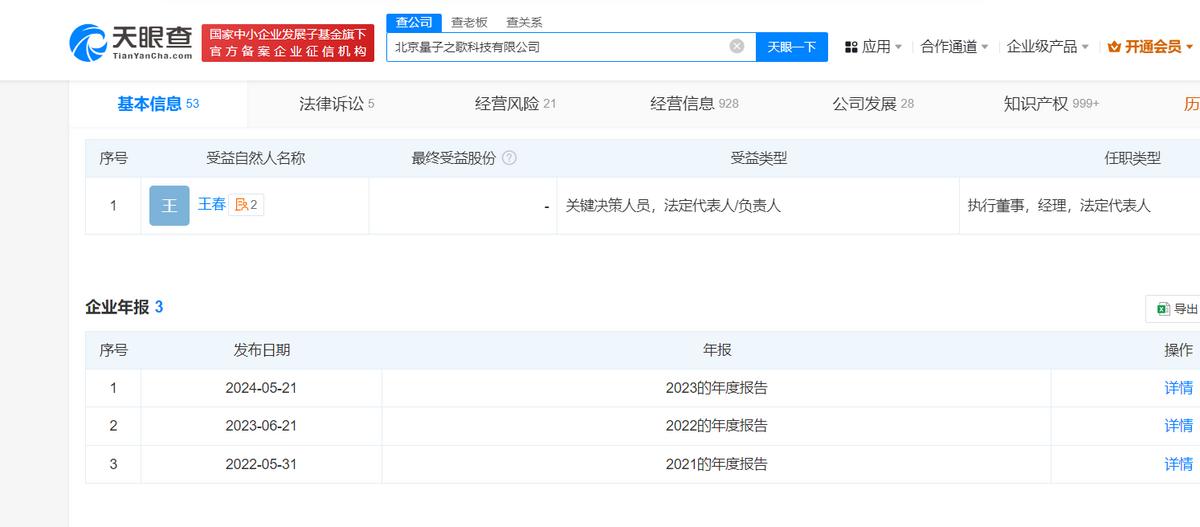Image resolution: width=1200 pixels, height=527 pixels.
Task: Open the Tianyancha logo homepage
Action: [x=131, y=42]
